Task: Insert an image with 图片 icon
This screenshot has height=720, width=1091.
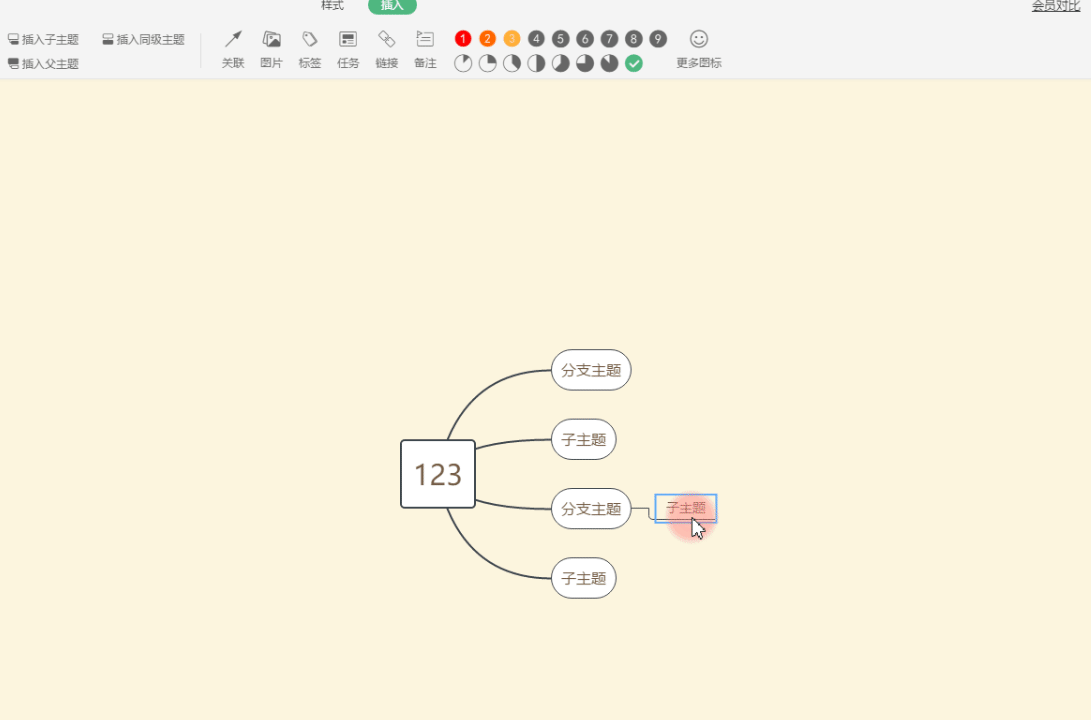Action: 271,40
